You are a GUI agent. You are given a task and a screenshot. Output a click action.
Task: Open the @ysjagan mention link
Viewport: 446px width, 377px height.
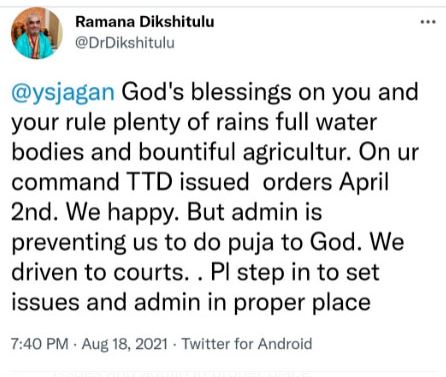[63, 92]
